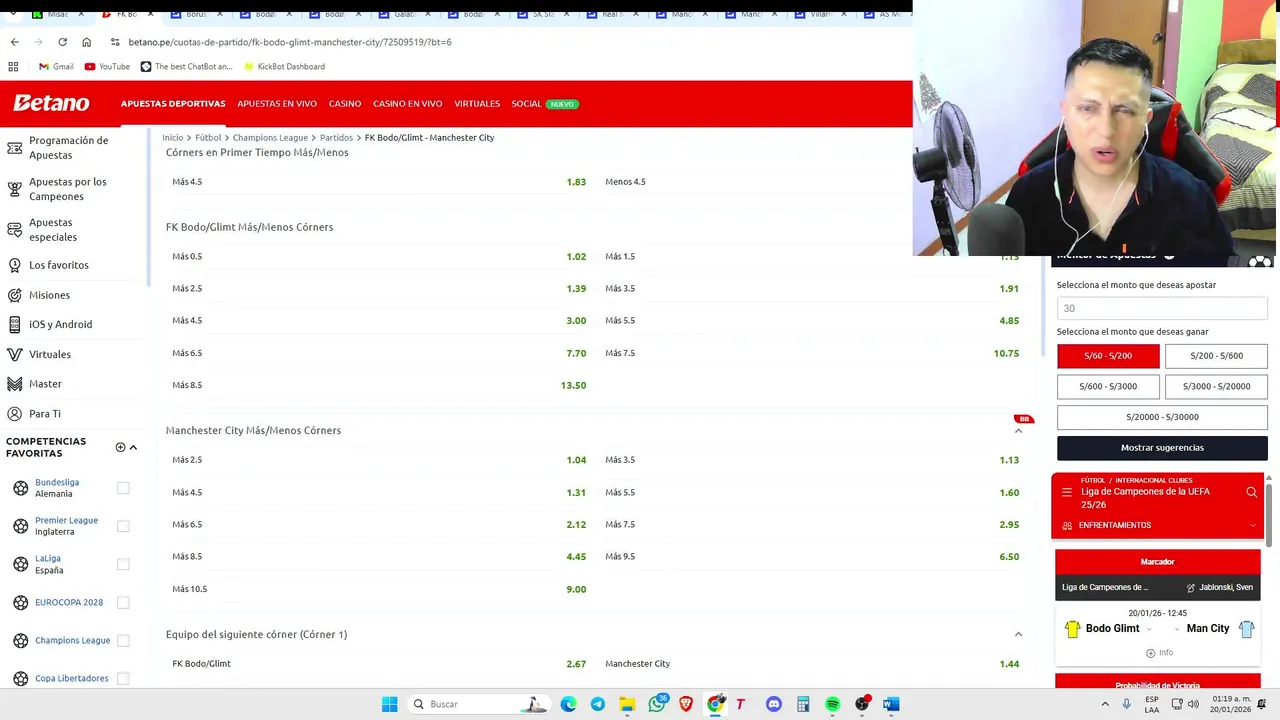1280x720 pixels.
Task: Check the LaLiga favorite checkbox
Action: [x=123, y=564]
